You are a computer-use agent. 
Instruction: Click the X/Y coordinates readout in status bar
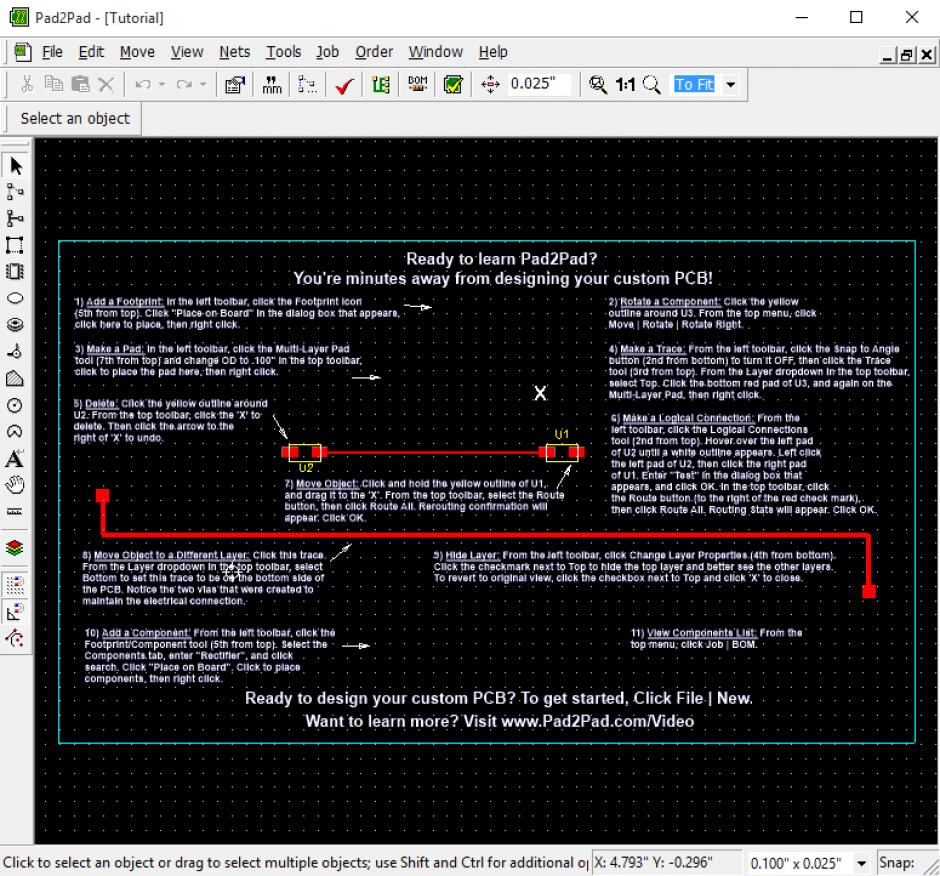point(667,863)
